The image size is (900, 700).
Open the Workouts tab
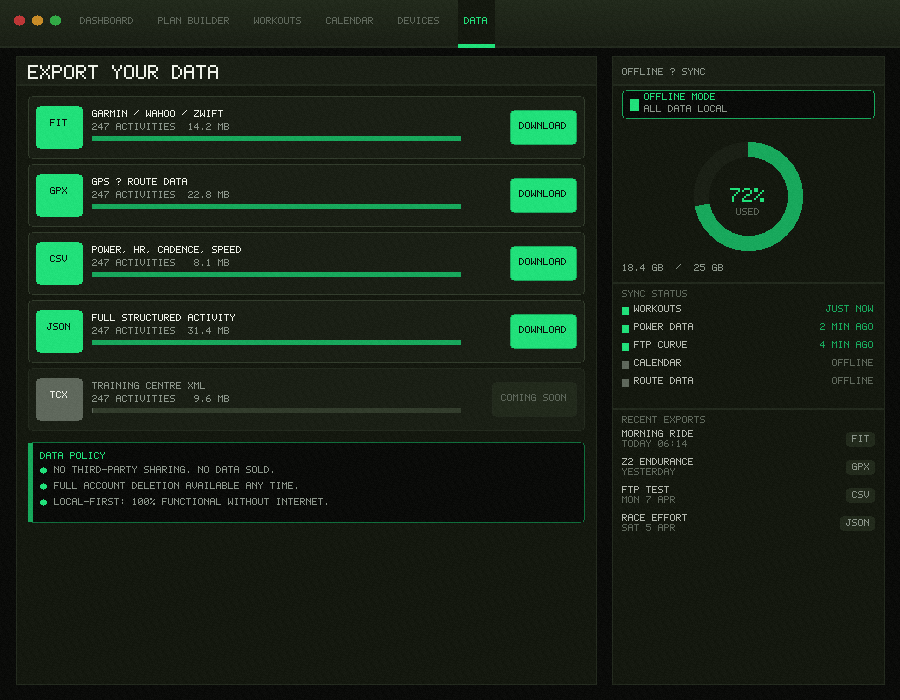277,21
